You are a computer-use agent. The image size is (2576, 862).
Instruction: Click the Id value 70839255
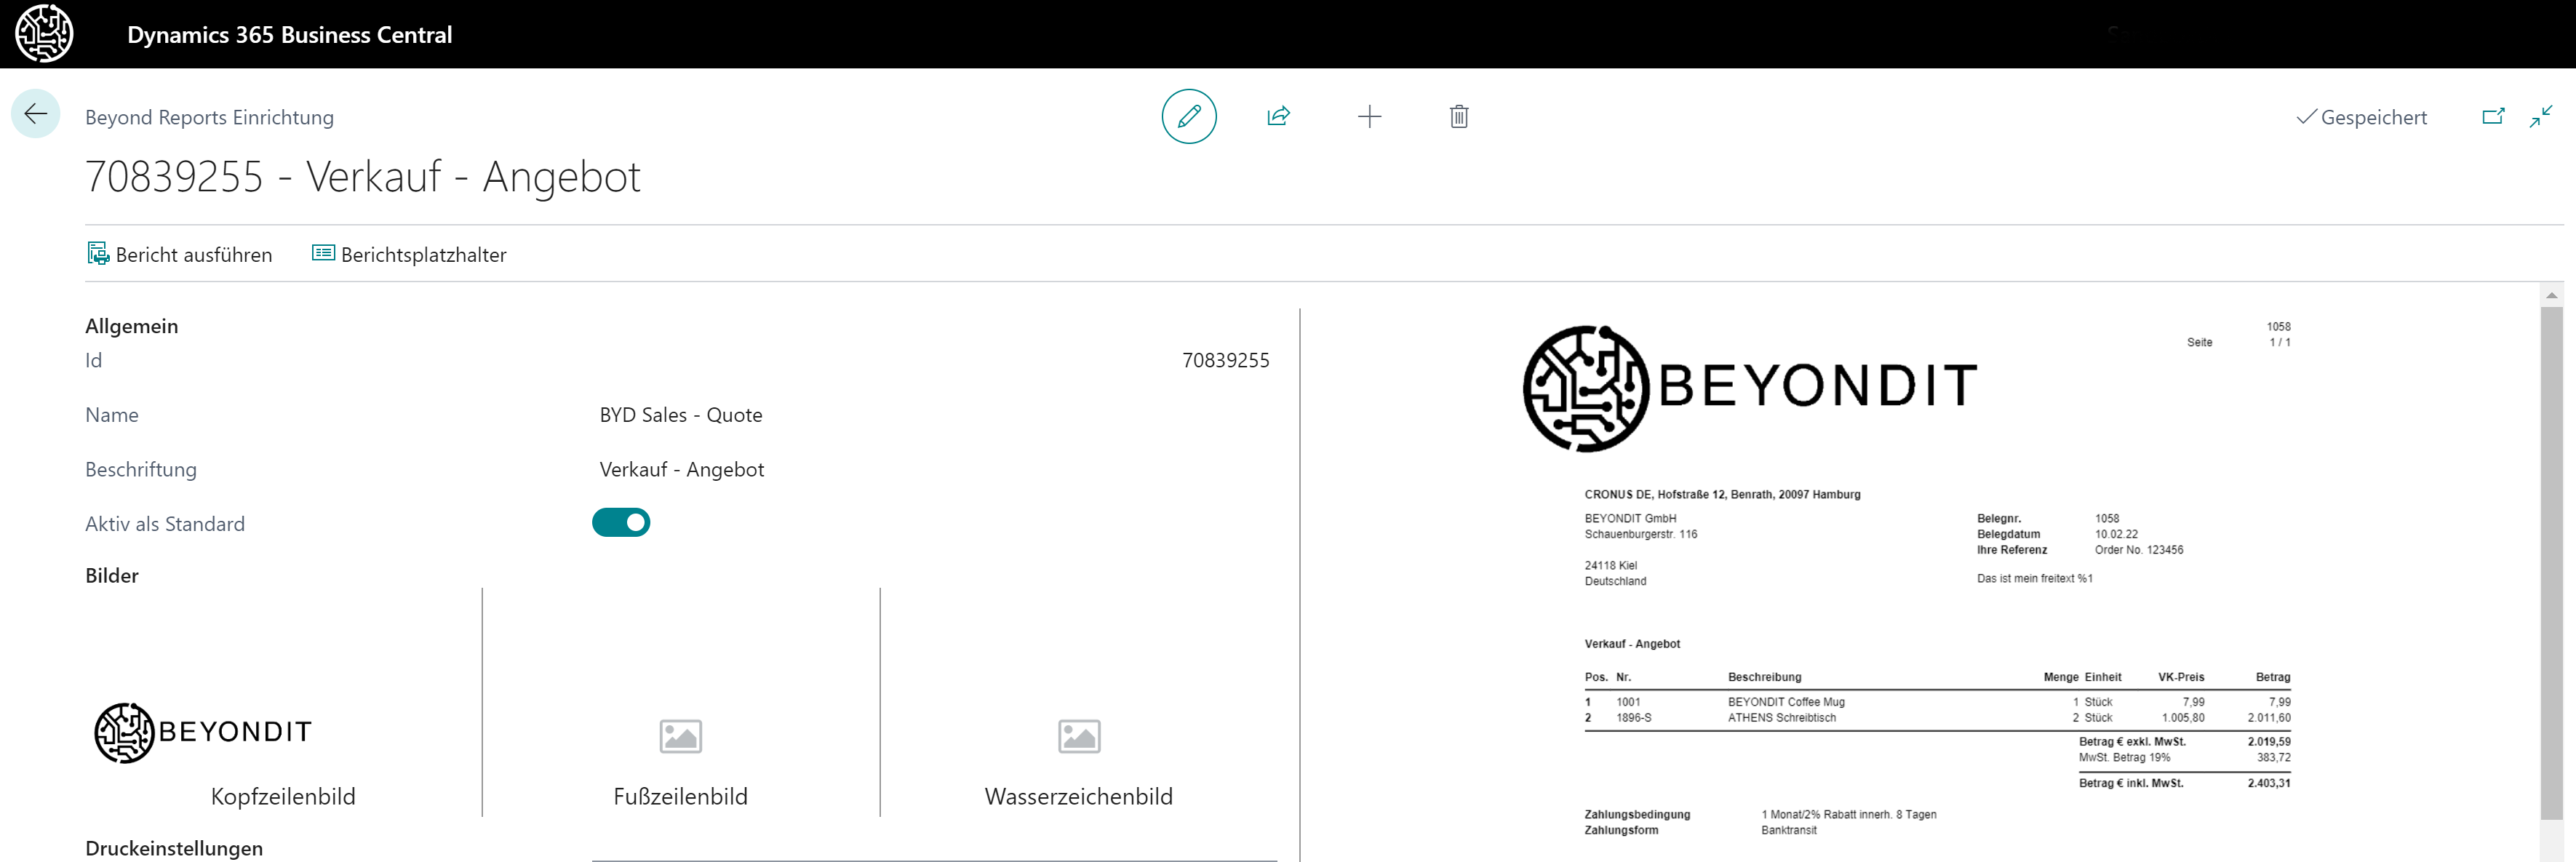(x=1226, y=360)
